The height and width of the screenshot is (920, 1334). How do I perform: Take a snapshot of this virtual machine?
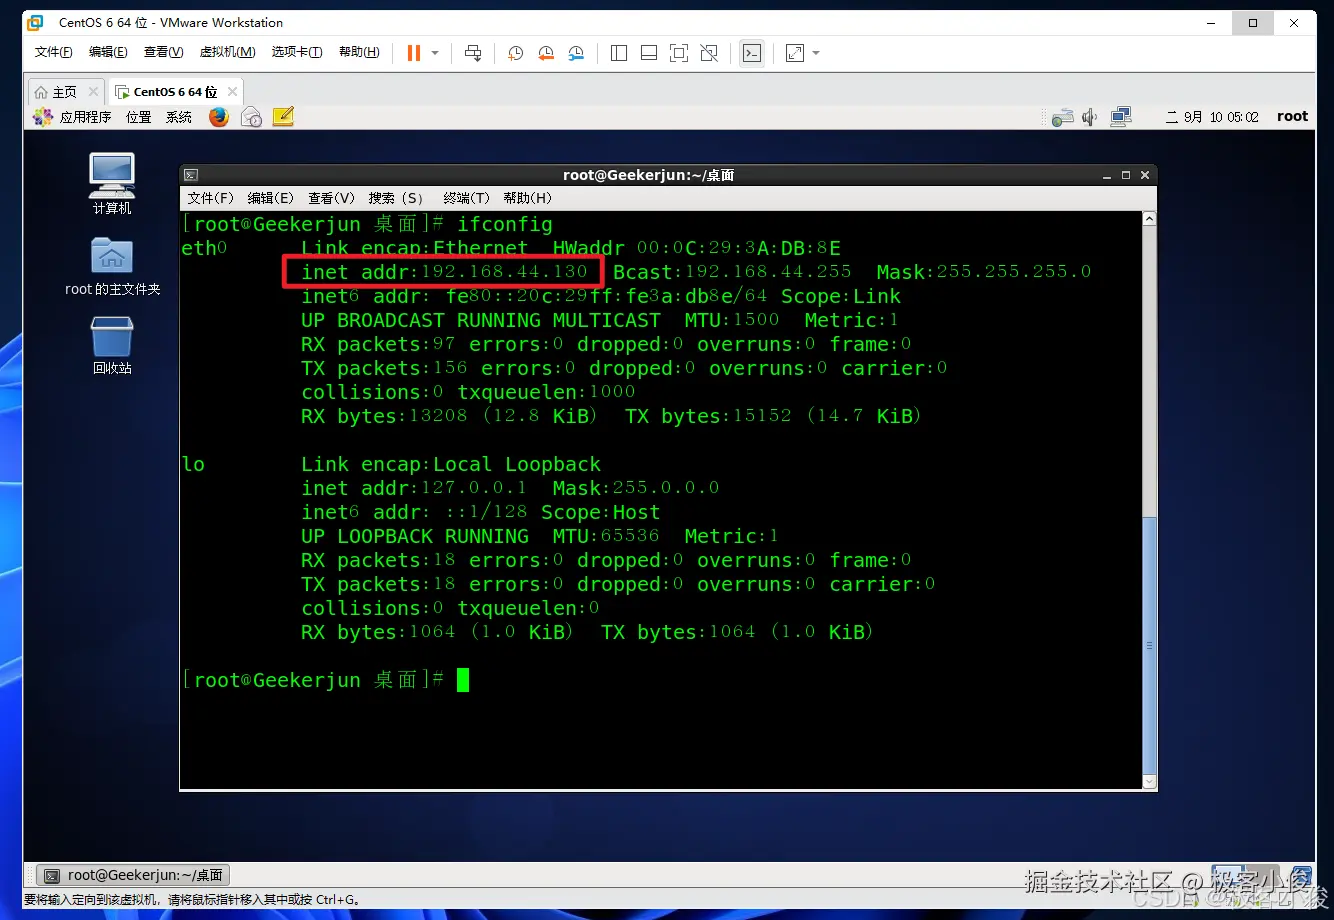(x=515, y=53)
